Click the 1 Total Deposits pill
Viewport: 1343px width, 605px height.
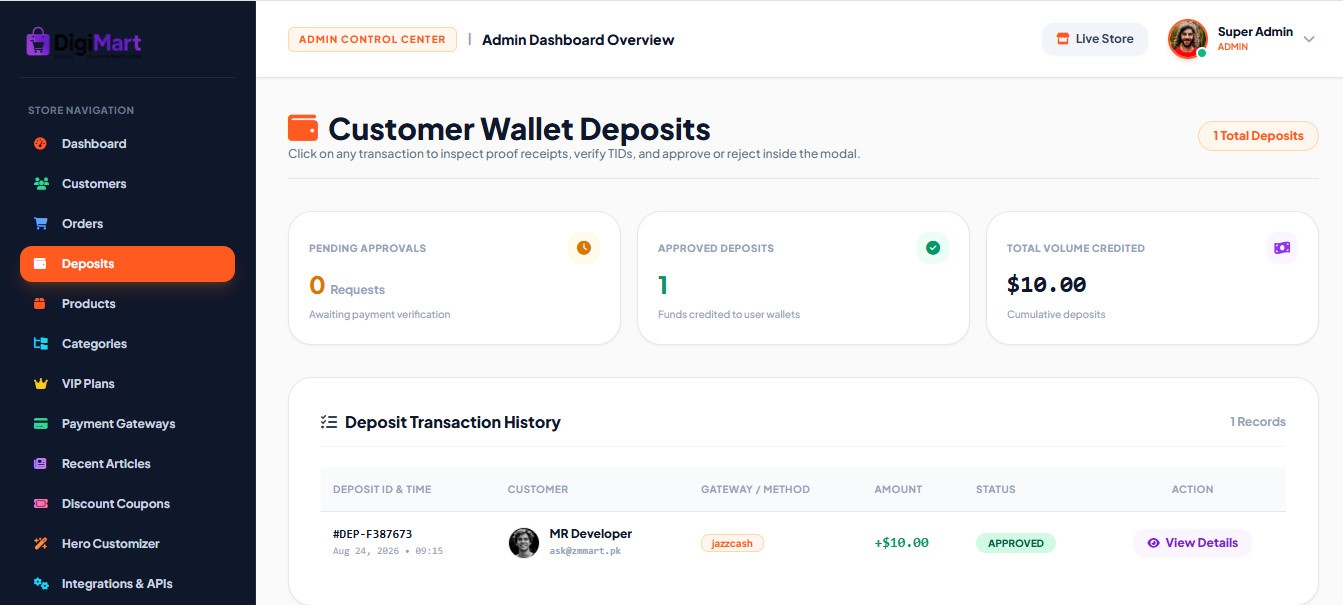pyautogui.click(x=1258, y=136)
